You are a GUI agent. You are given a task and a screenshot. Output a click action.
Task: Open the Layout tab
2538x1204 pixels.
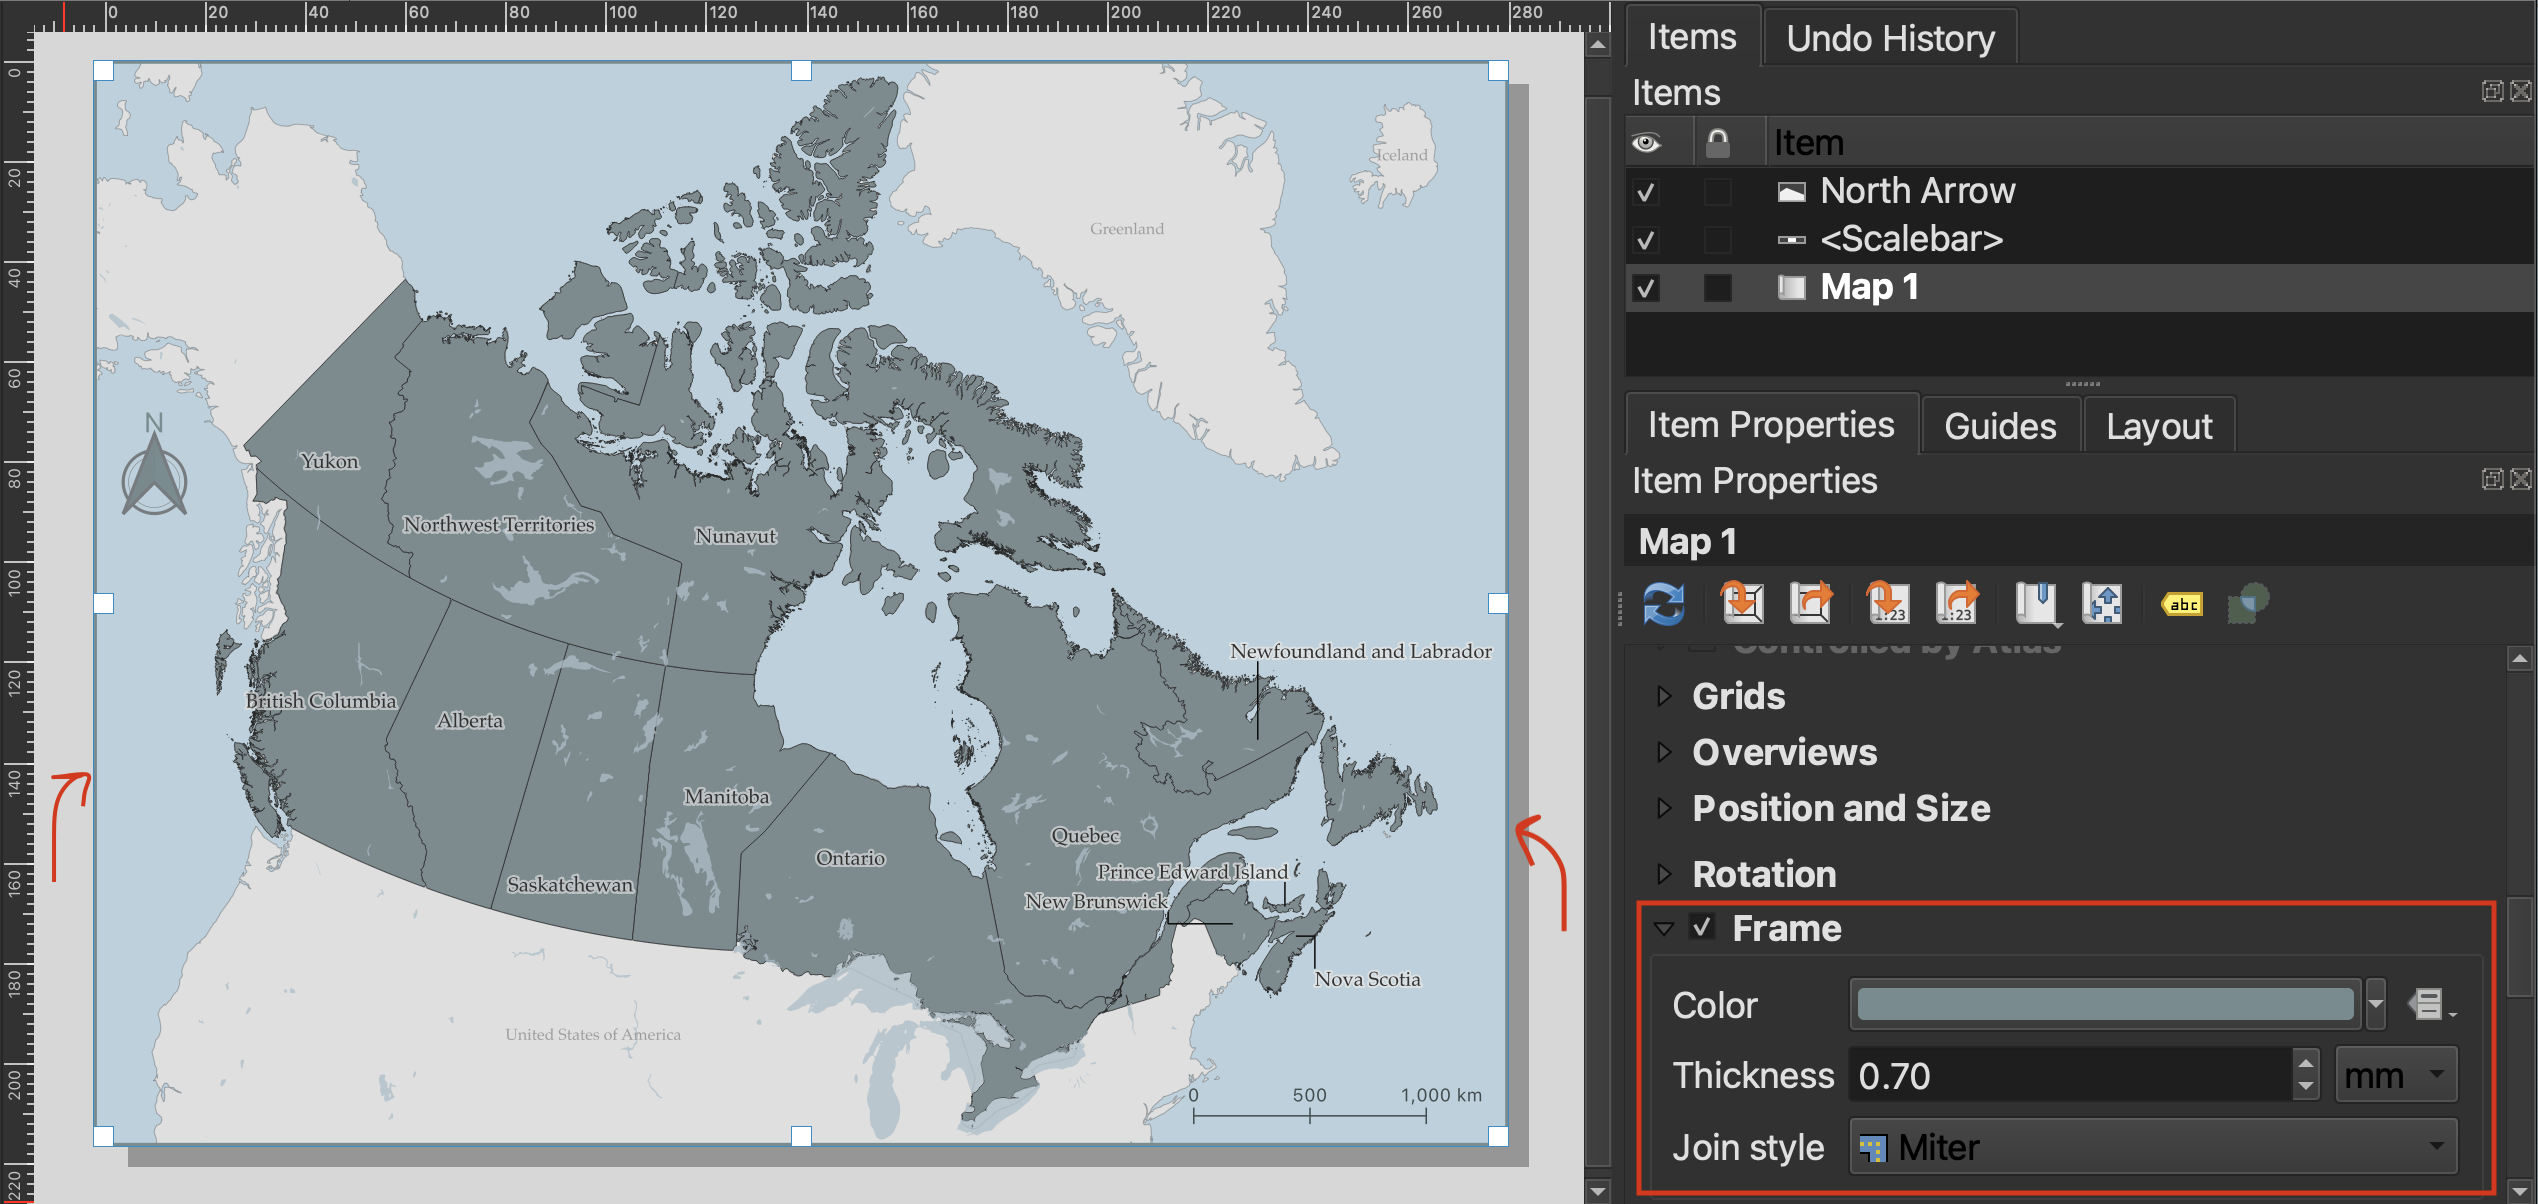[x=2158, y=427]
